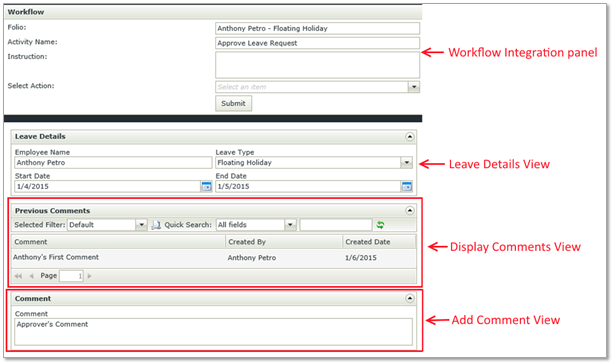Image resolution: width=613 pixels, height=364 pixels.
Task: Open the Quick Search fields dropdown
Action: point(290,225)
